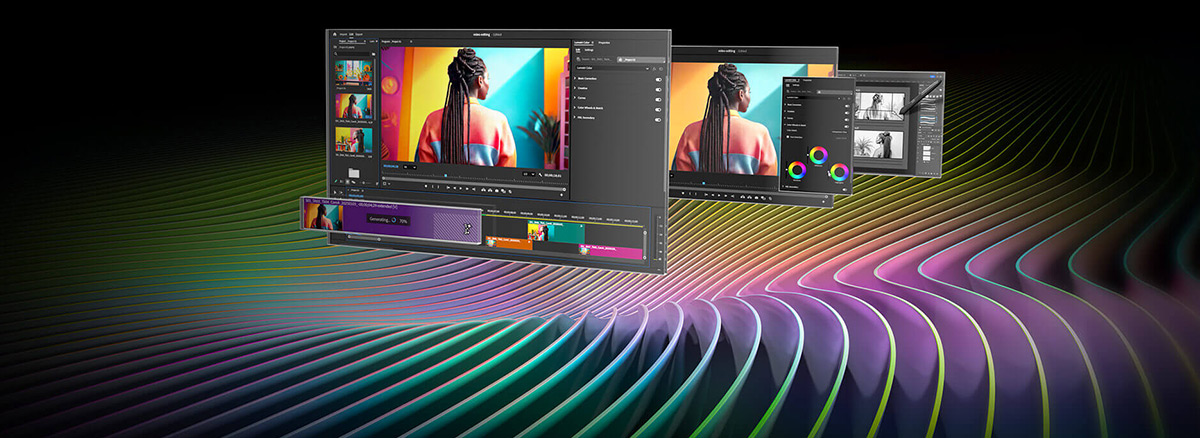
Task: Toggle the Curves section switch in the main window
Action: click(658, 100)
